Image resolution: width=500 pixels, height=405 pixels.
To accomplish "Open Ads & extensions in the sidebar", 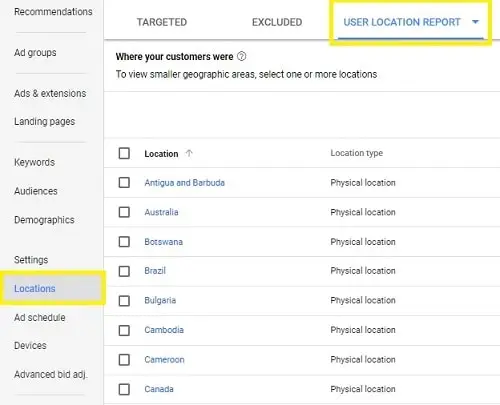I will 50,93.
